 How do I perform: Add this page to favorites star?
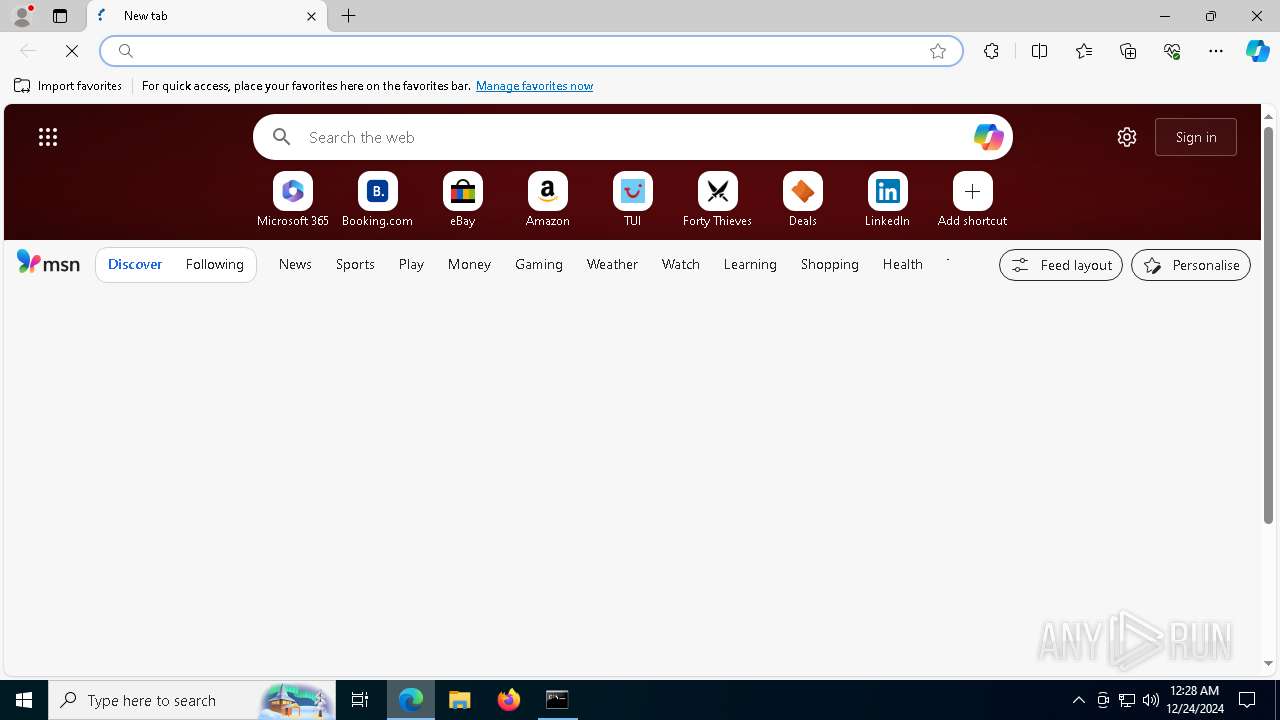[x=938, y=51]
